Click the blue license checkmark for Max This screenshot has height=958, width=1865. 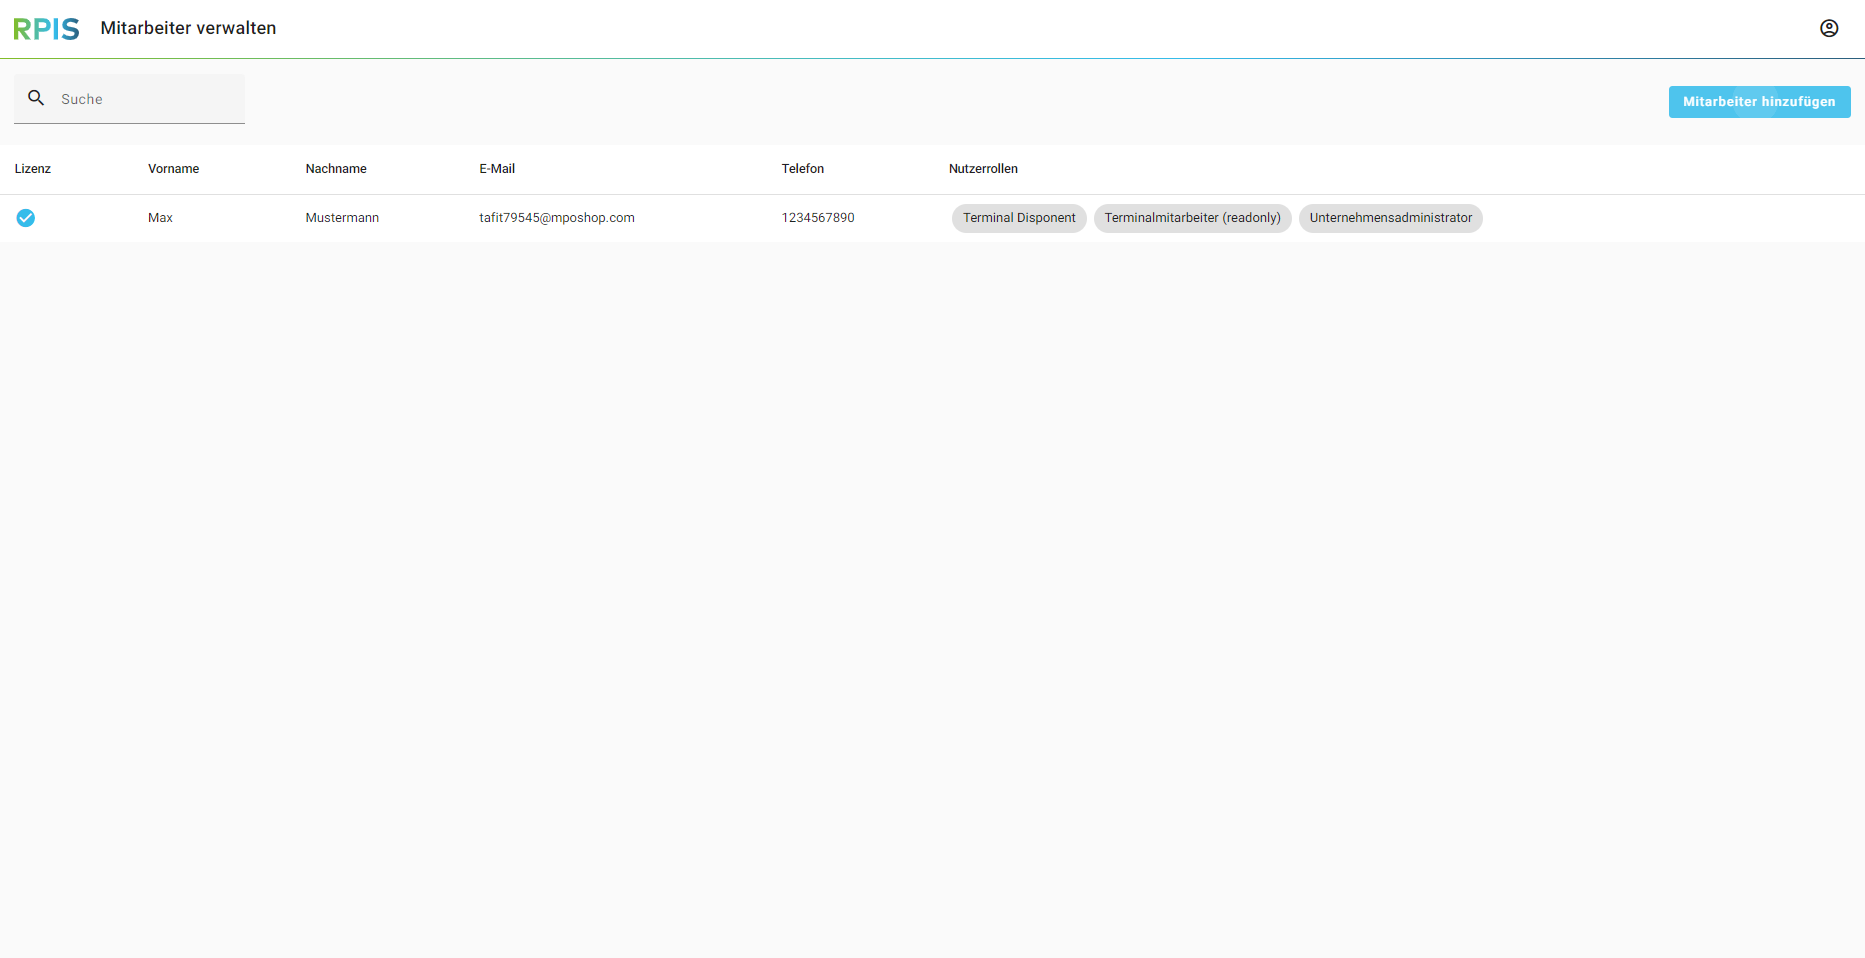pos(26,218)
